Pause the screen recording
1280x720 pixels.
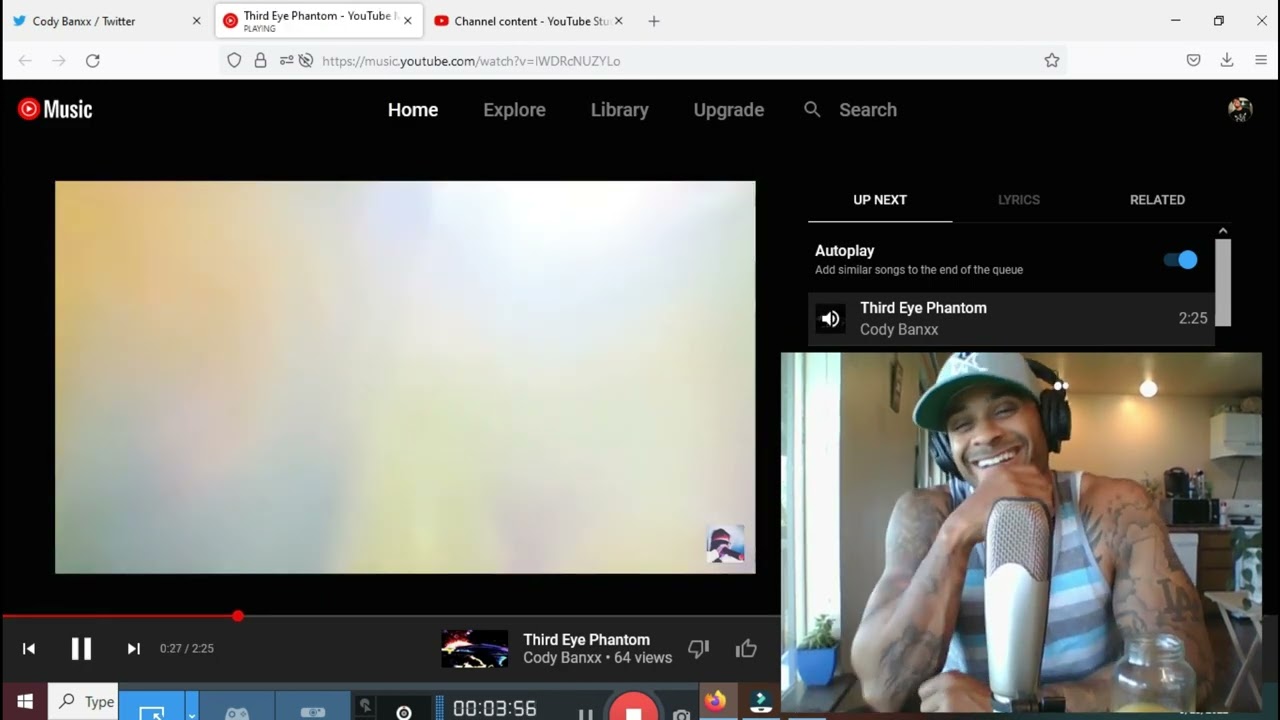[x=586, y=713]
